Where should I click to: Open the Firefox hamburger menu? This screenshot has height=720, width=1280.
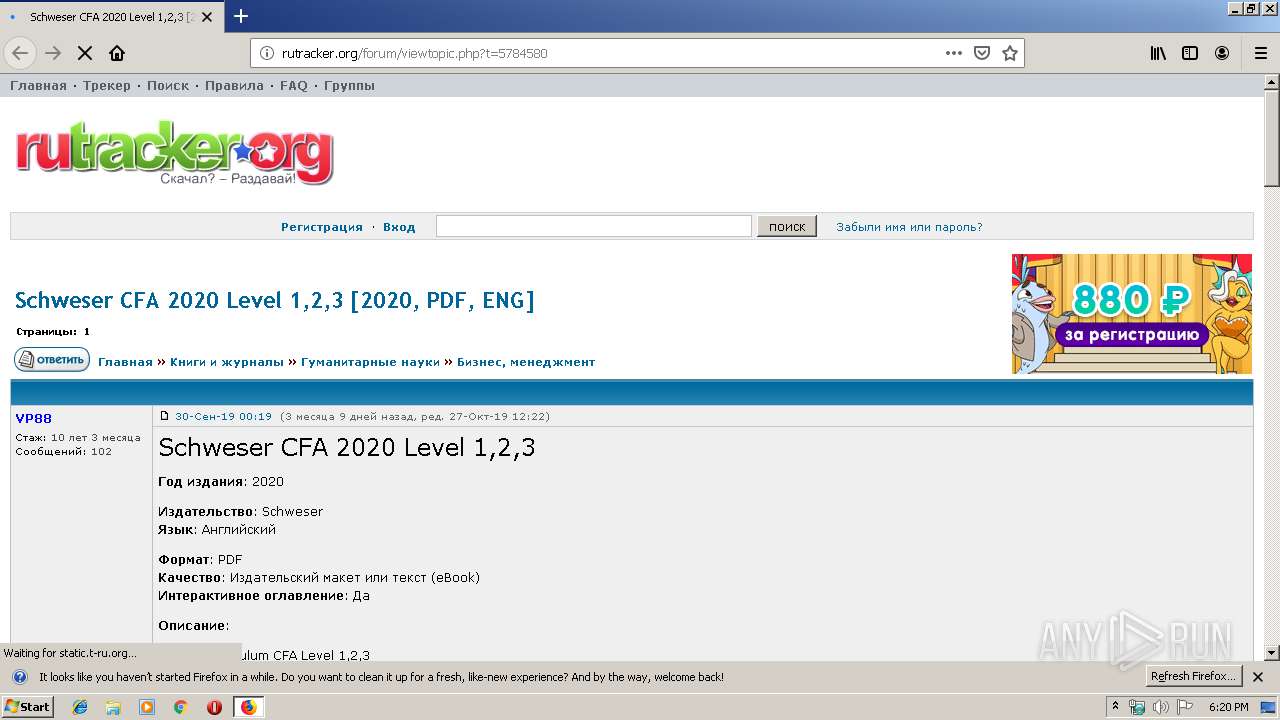1260,53
